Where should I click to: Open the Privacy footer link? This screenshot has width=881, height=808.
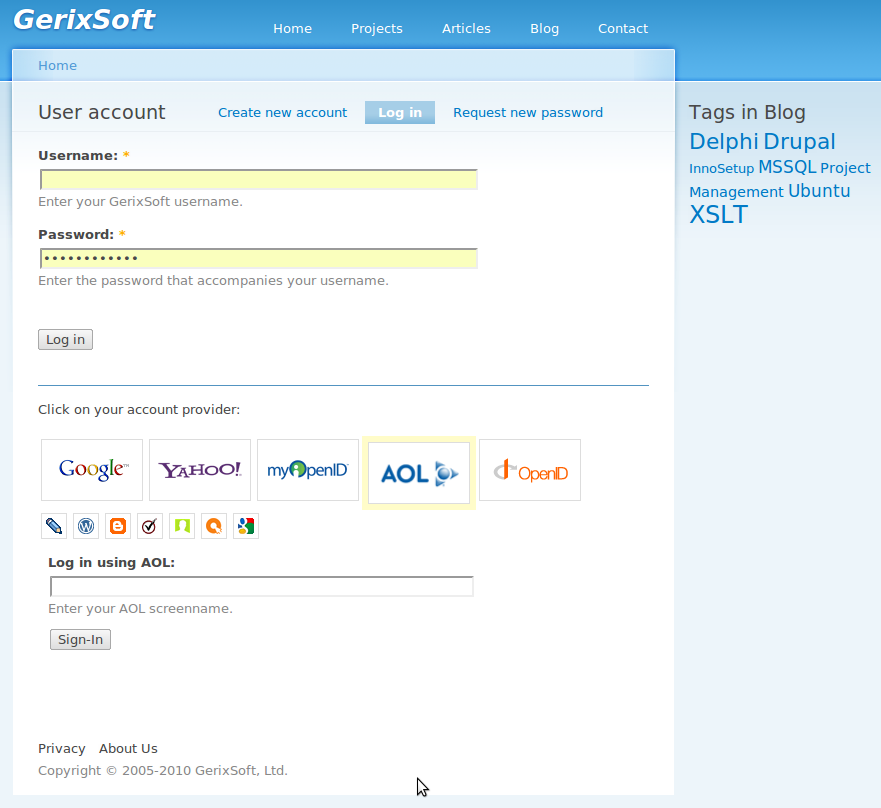[62, 748]
